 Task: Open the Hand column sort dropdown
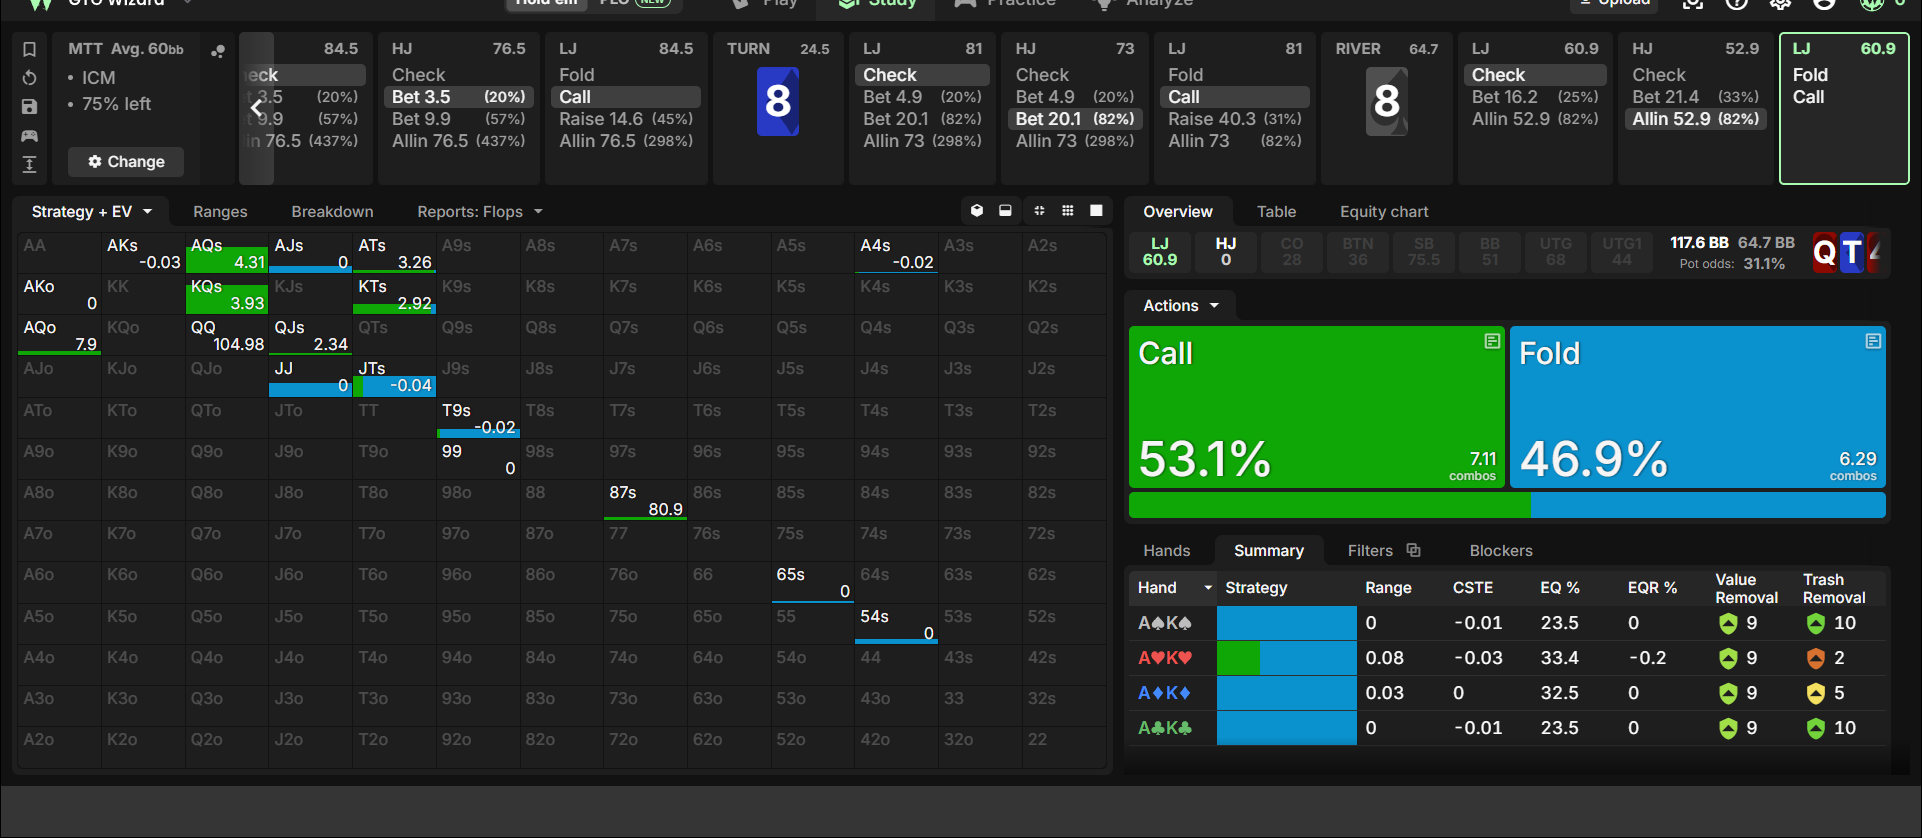[1208, 588]
